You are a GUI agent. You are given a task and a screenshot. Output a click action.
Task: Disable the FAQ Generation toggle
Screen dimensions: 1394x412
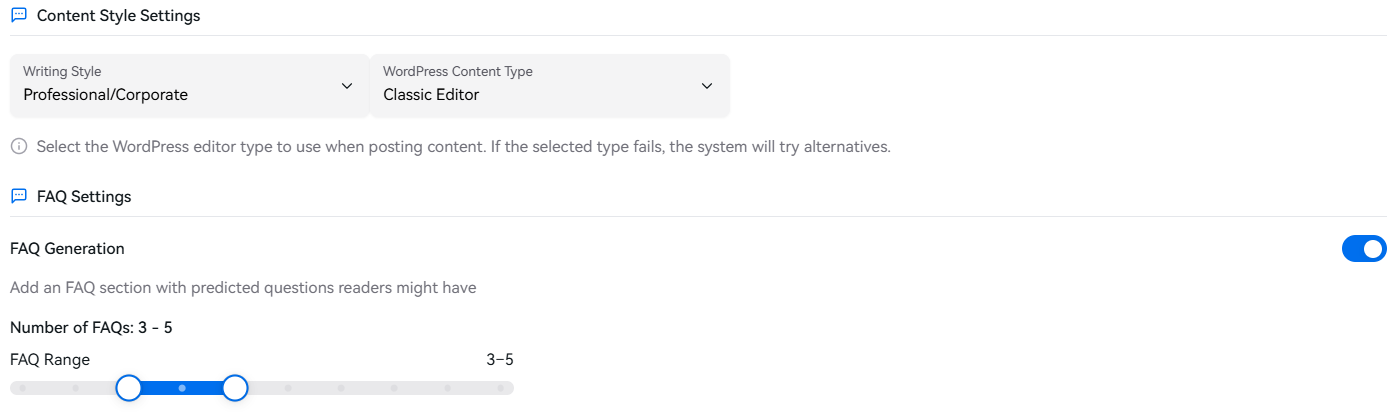coord(1364,249)
